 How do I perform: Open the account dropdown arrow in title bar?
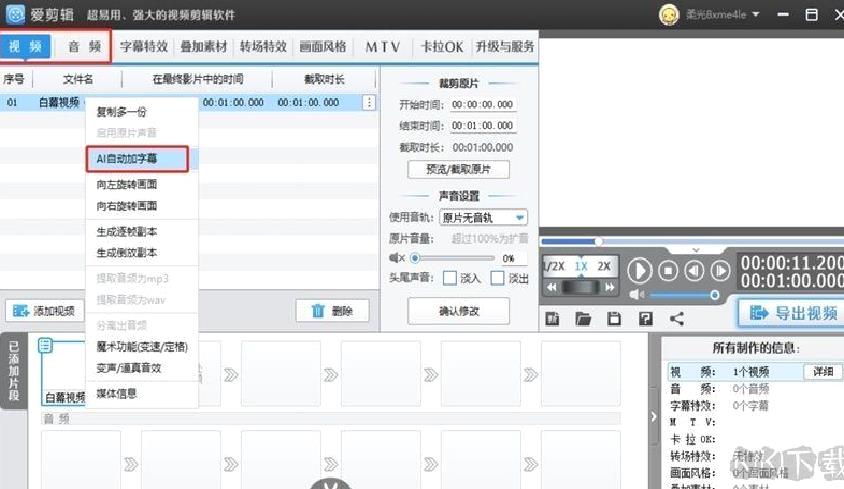755,15
